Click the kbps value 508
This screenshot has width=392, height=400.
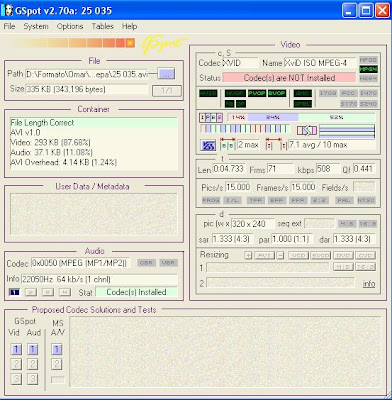coord(328,169)
